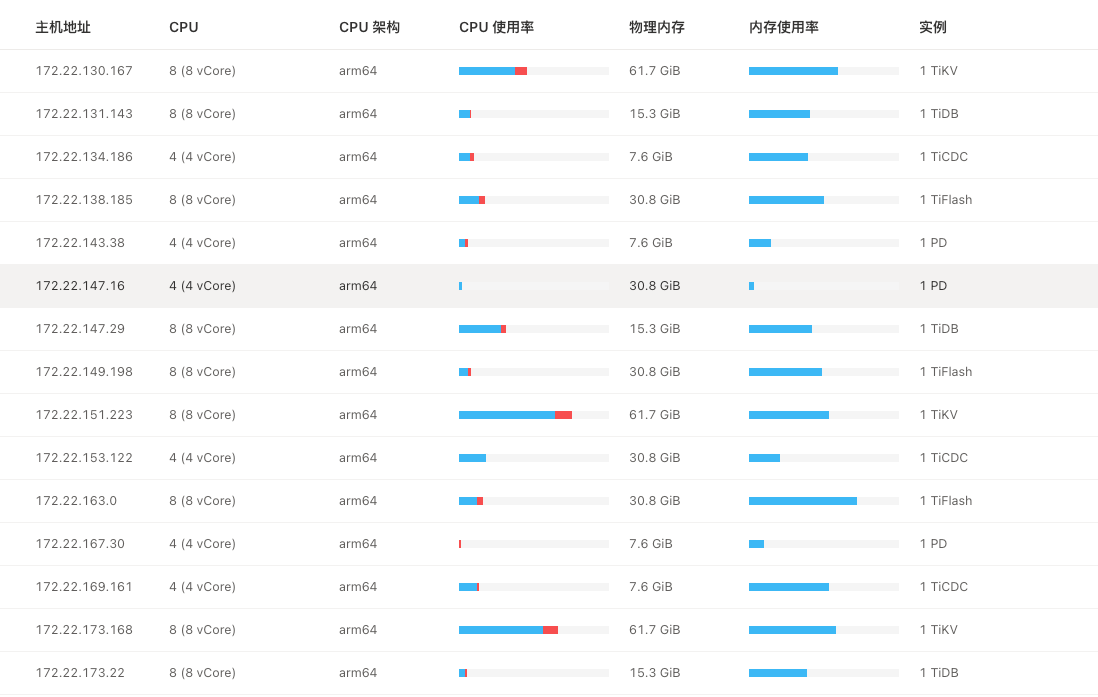
Task: Click the instance cell for 172.22.138.185
Action: [x=945, y=200]
